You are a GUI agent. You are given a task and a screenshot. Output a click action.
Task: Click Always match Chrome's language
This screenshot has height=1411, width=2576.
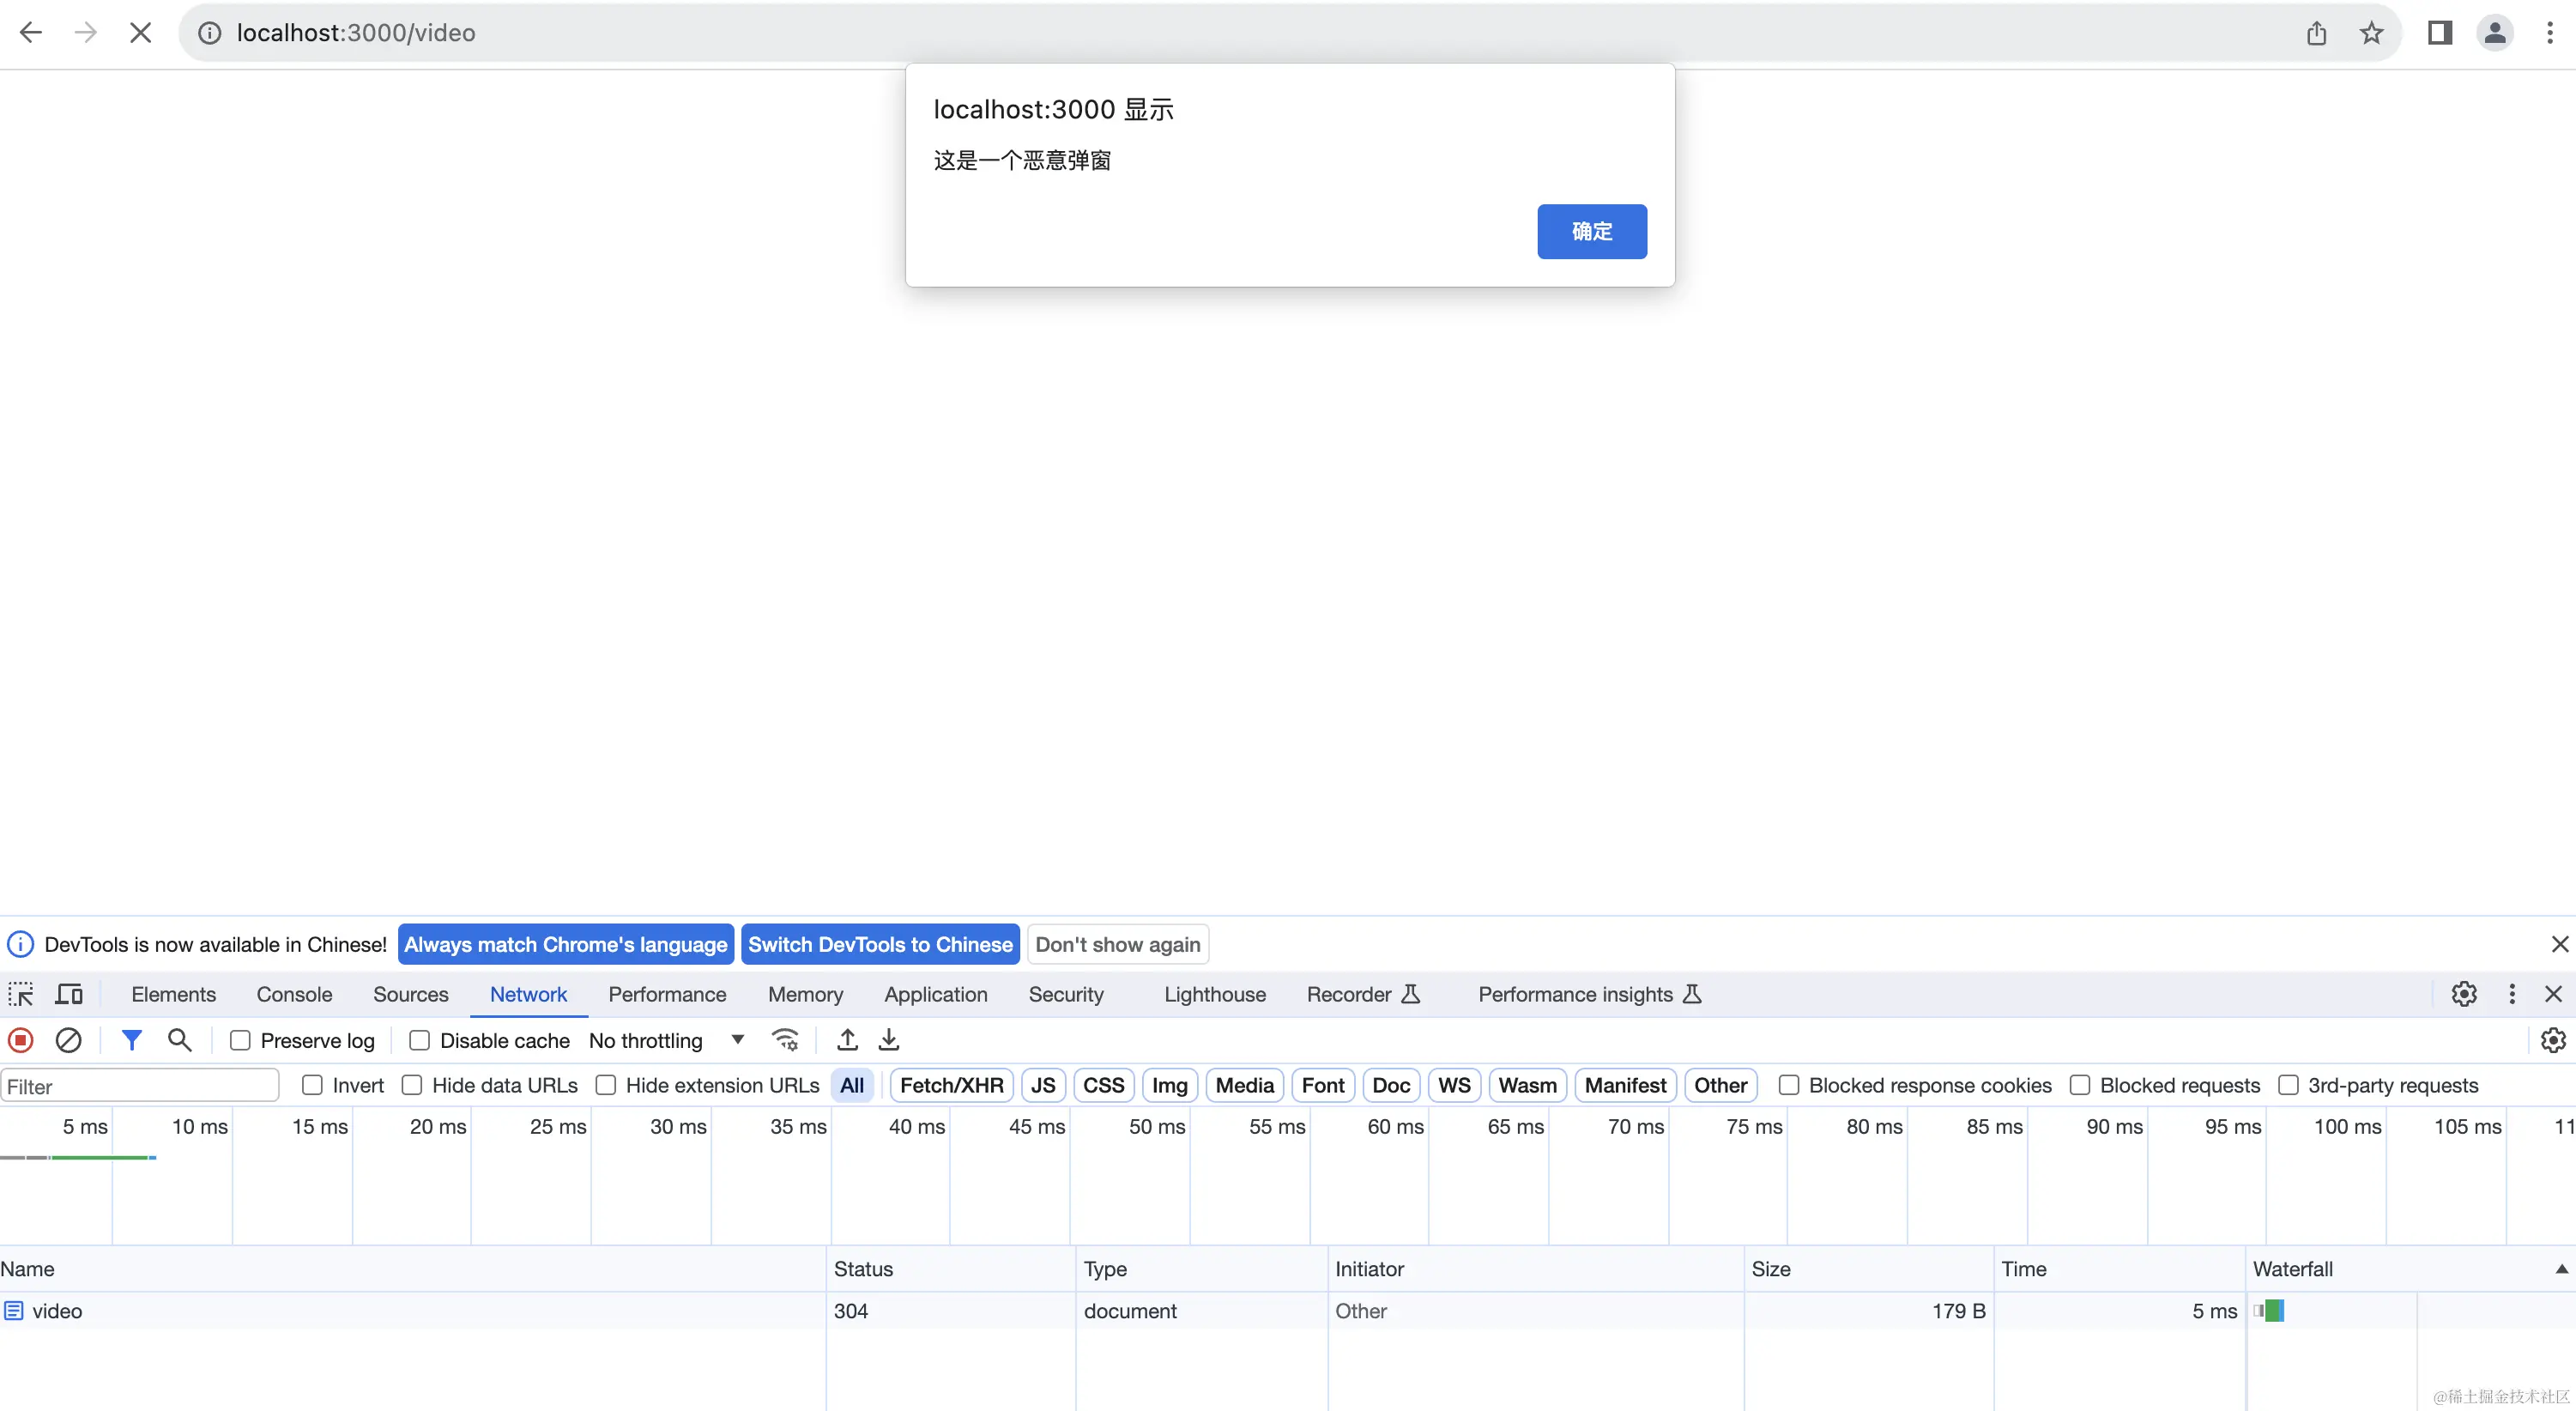(566, 944)
